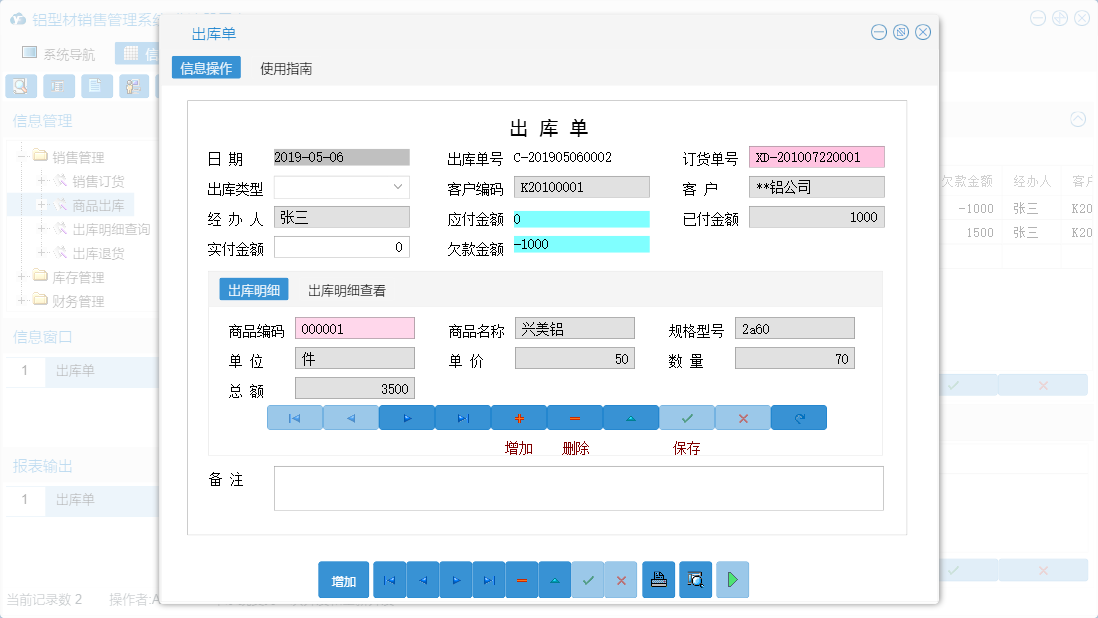This screenshot has height=618, width=1098.
Task: Click the 增加 button at the bottom
Action: (x=343, y=579)
